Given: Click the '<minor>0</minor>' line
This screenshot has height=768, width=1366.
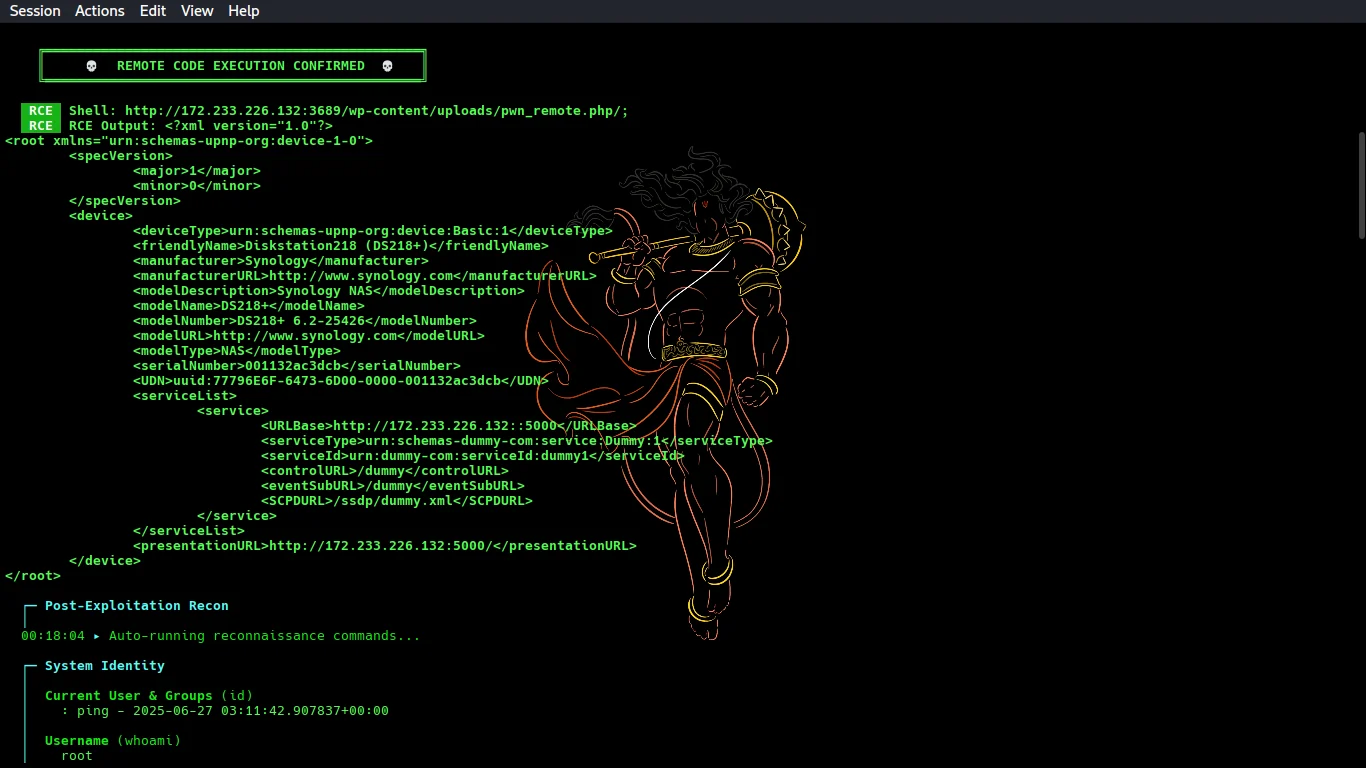Looking at the screenshot, I should (x=197, y=186).
